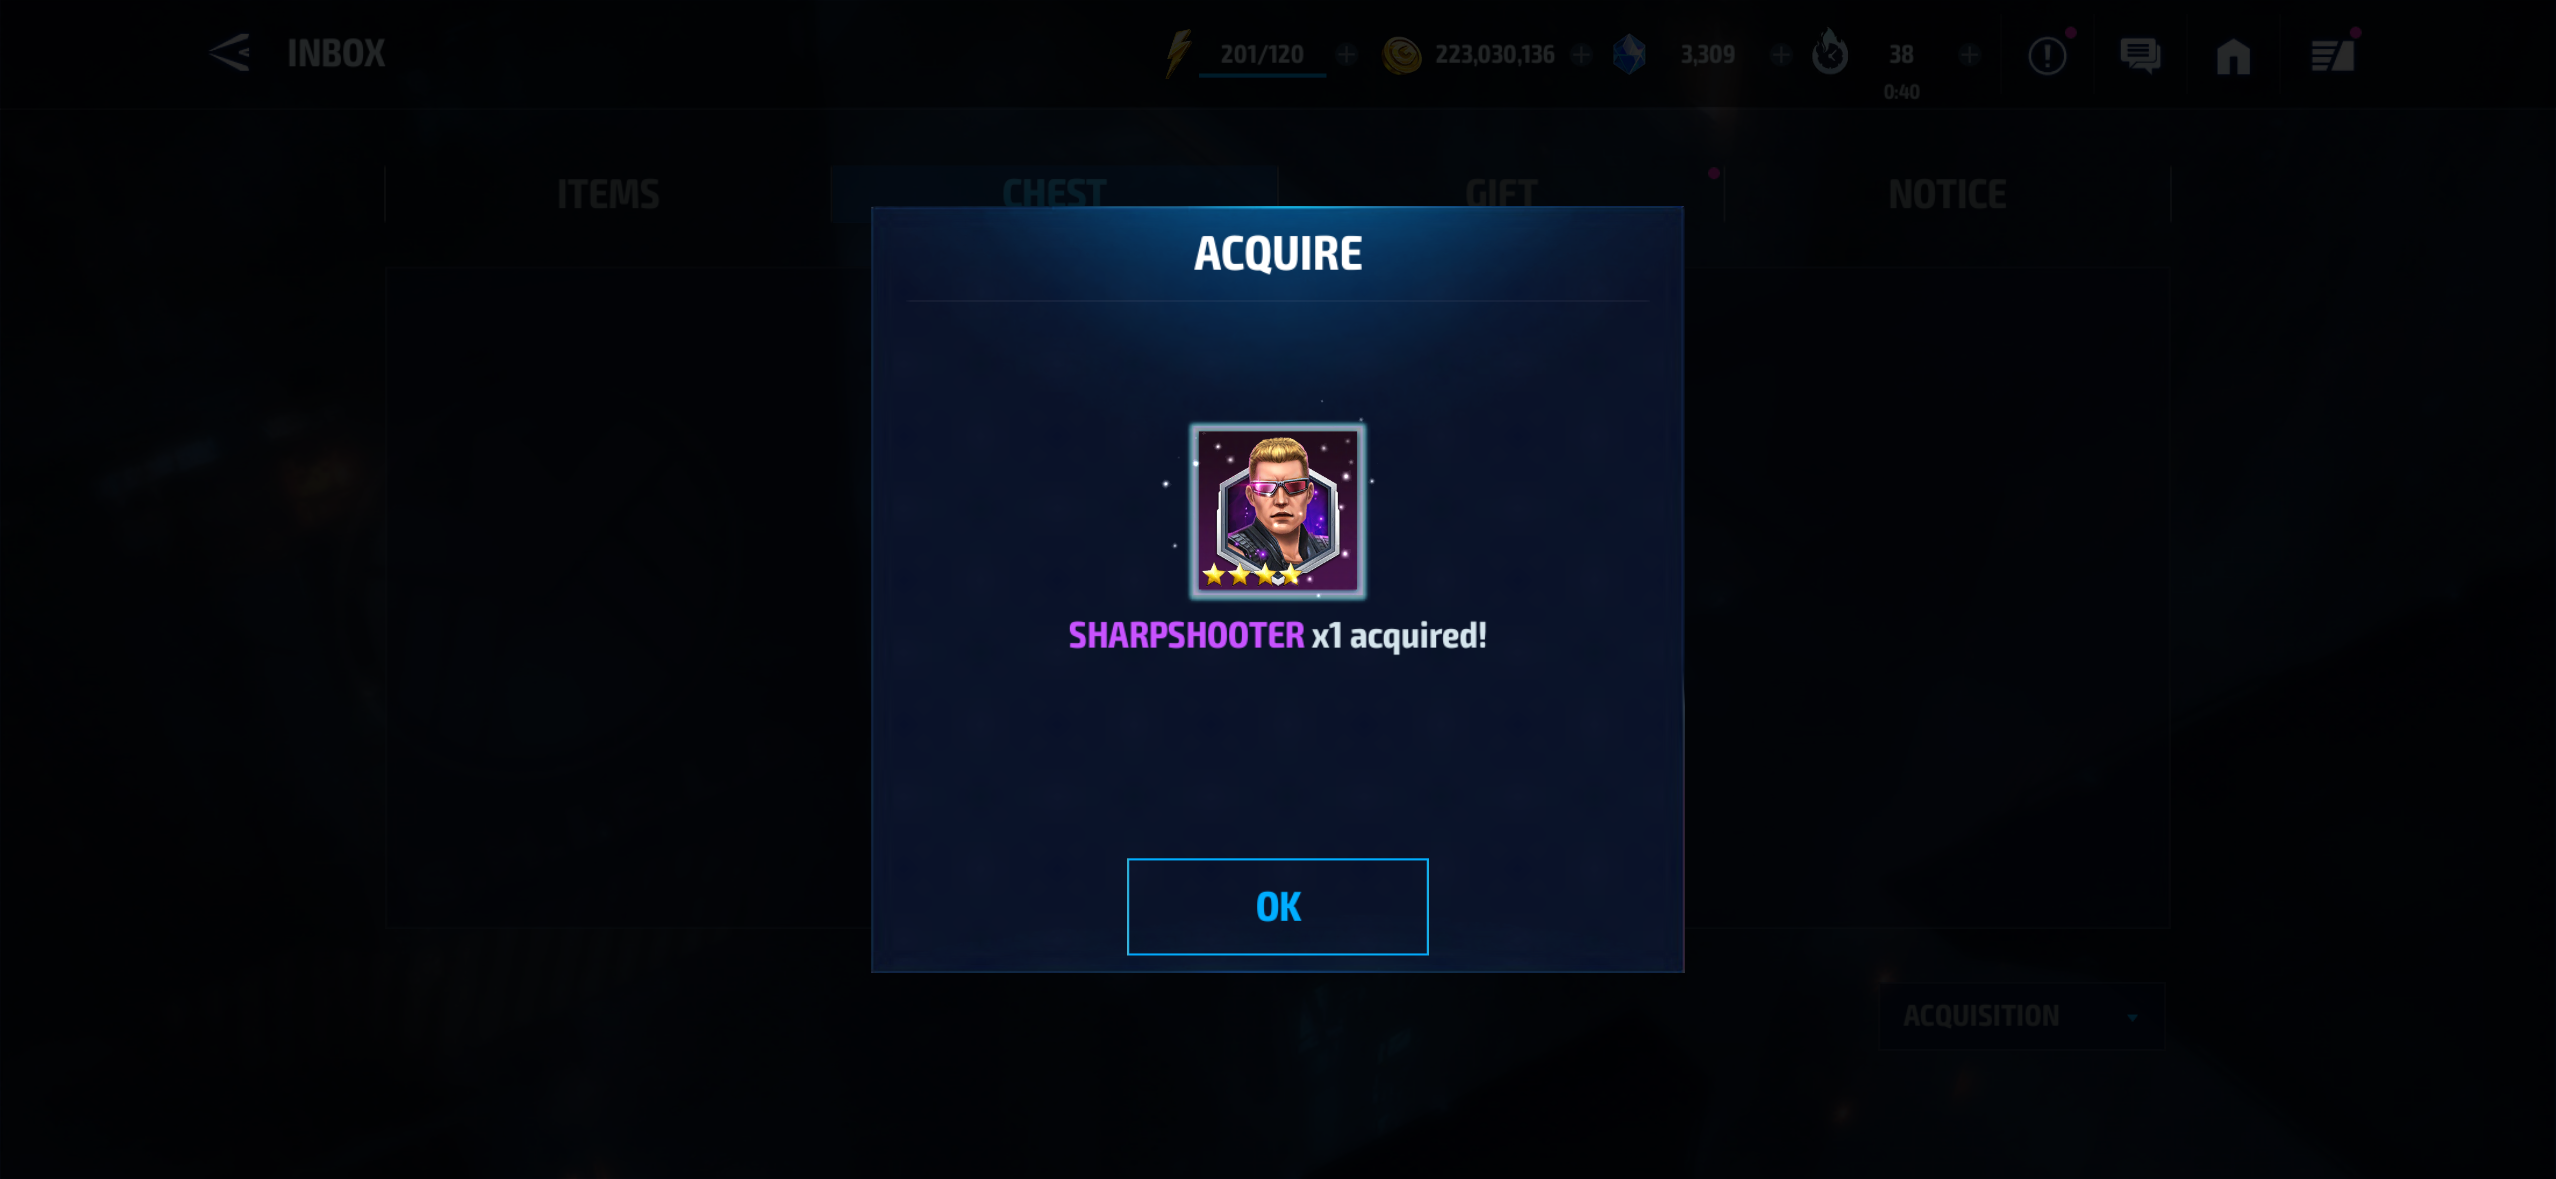The height and width of the screenshot is (1179, 2556).
Task: Open the side menu list icon
Action: (2333, 55)
